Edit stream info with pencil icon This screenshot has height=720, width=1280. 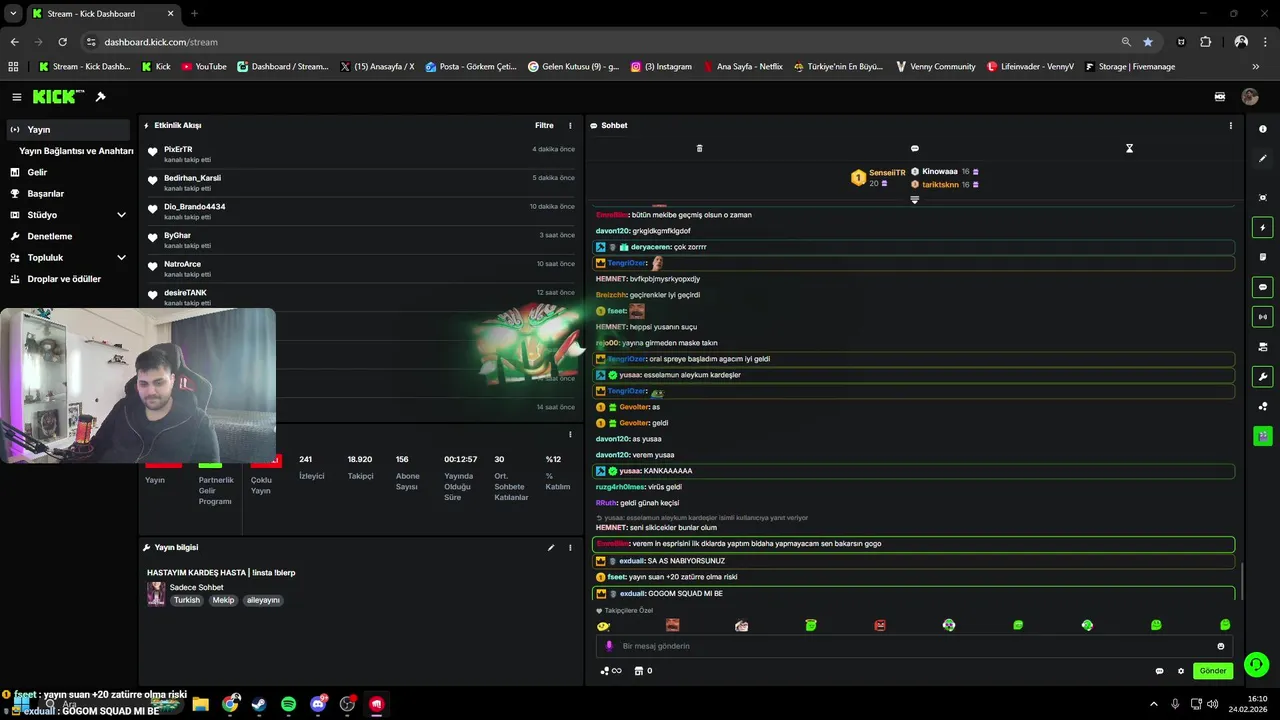550,548
